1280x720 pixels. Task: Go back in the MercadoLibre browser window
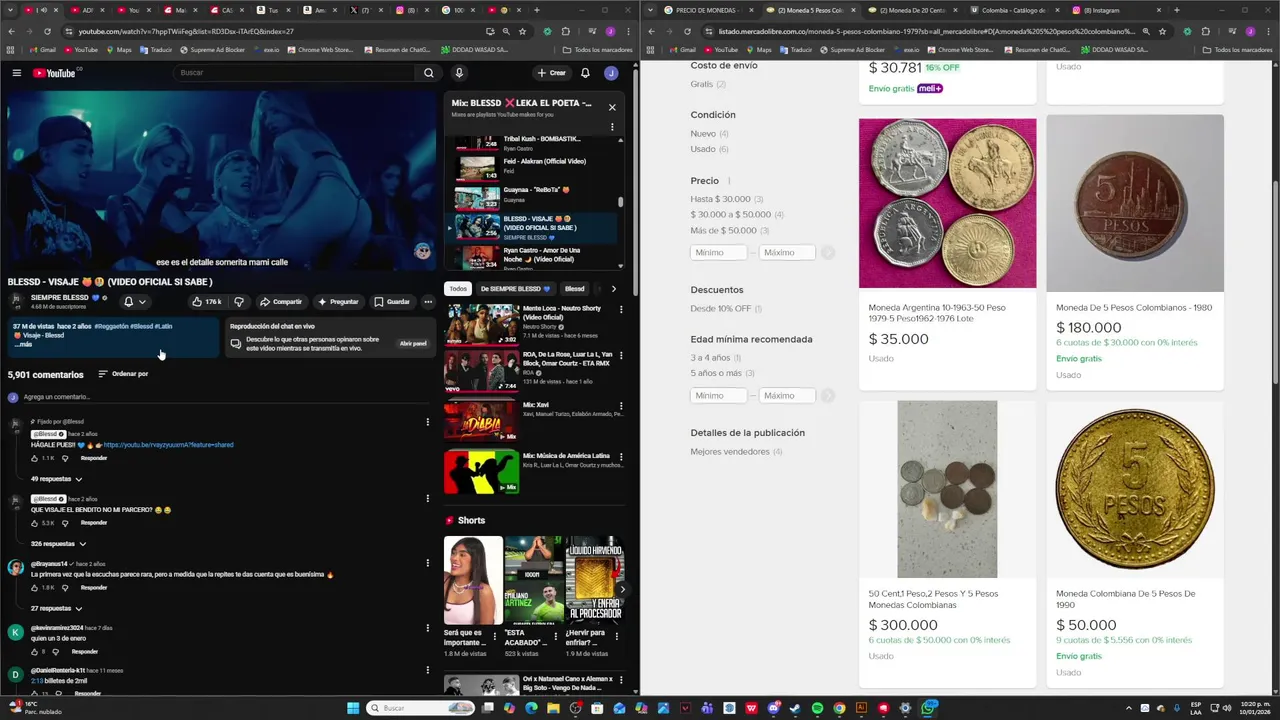pyautogui.click(x=651, y=31)
